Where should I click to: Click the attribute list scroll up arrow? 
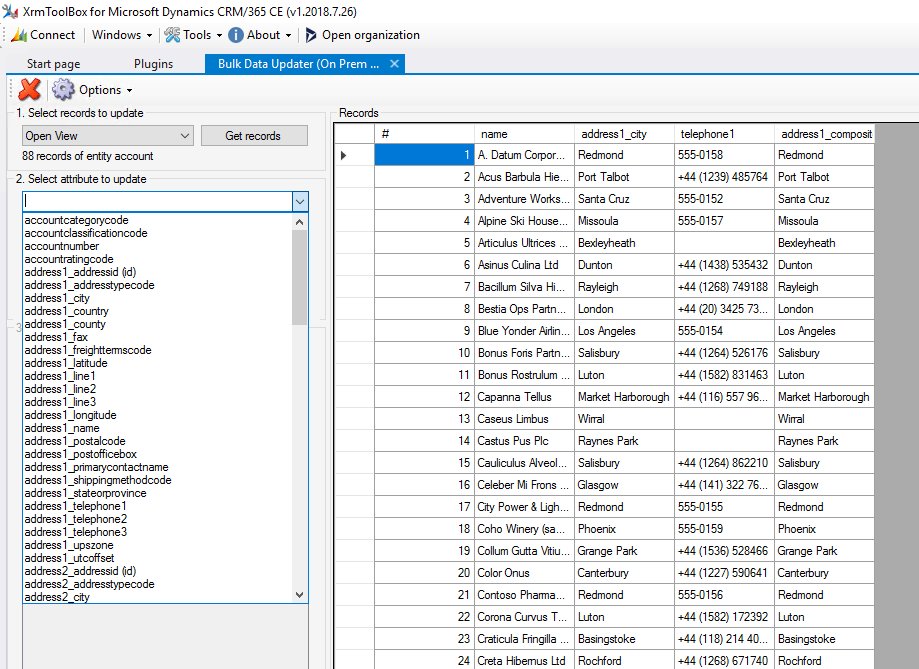(x=299, y=222)
